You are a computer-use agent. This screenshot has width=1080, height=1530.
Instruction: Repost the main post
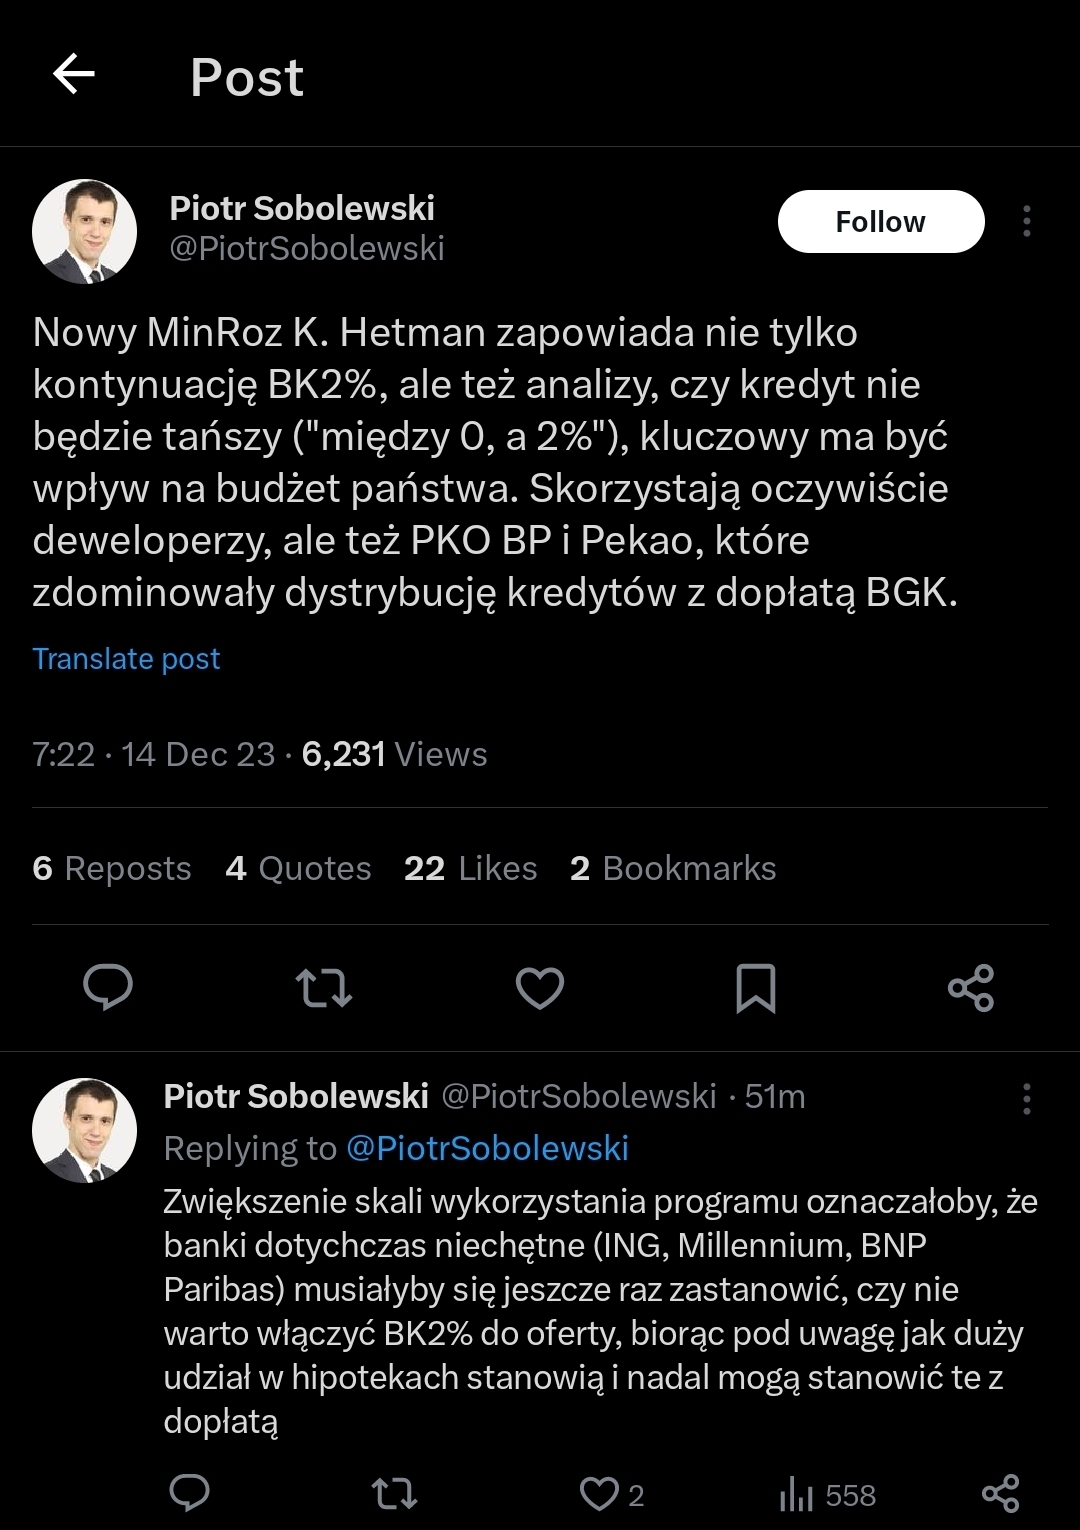pyautogui.click(x=324, y=988)
